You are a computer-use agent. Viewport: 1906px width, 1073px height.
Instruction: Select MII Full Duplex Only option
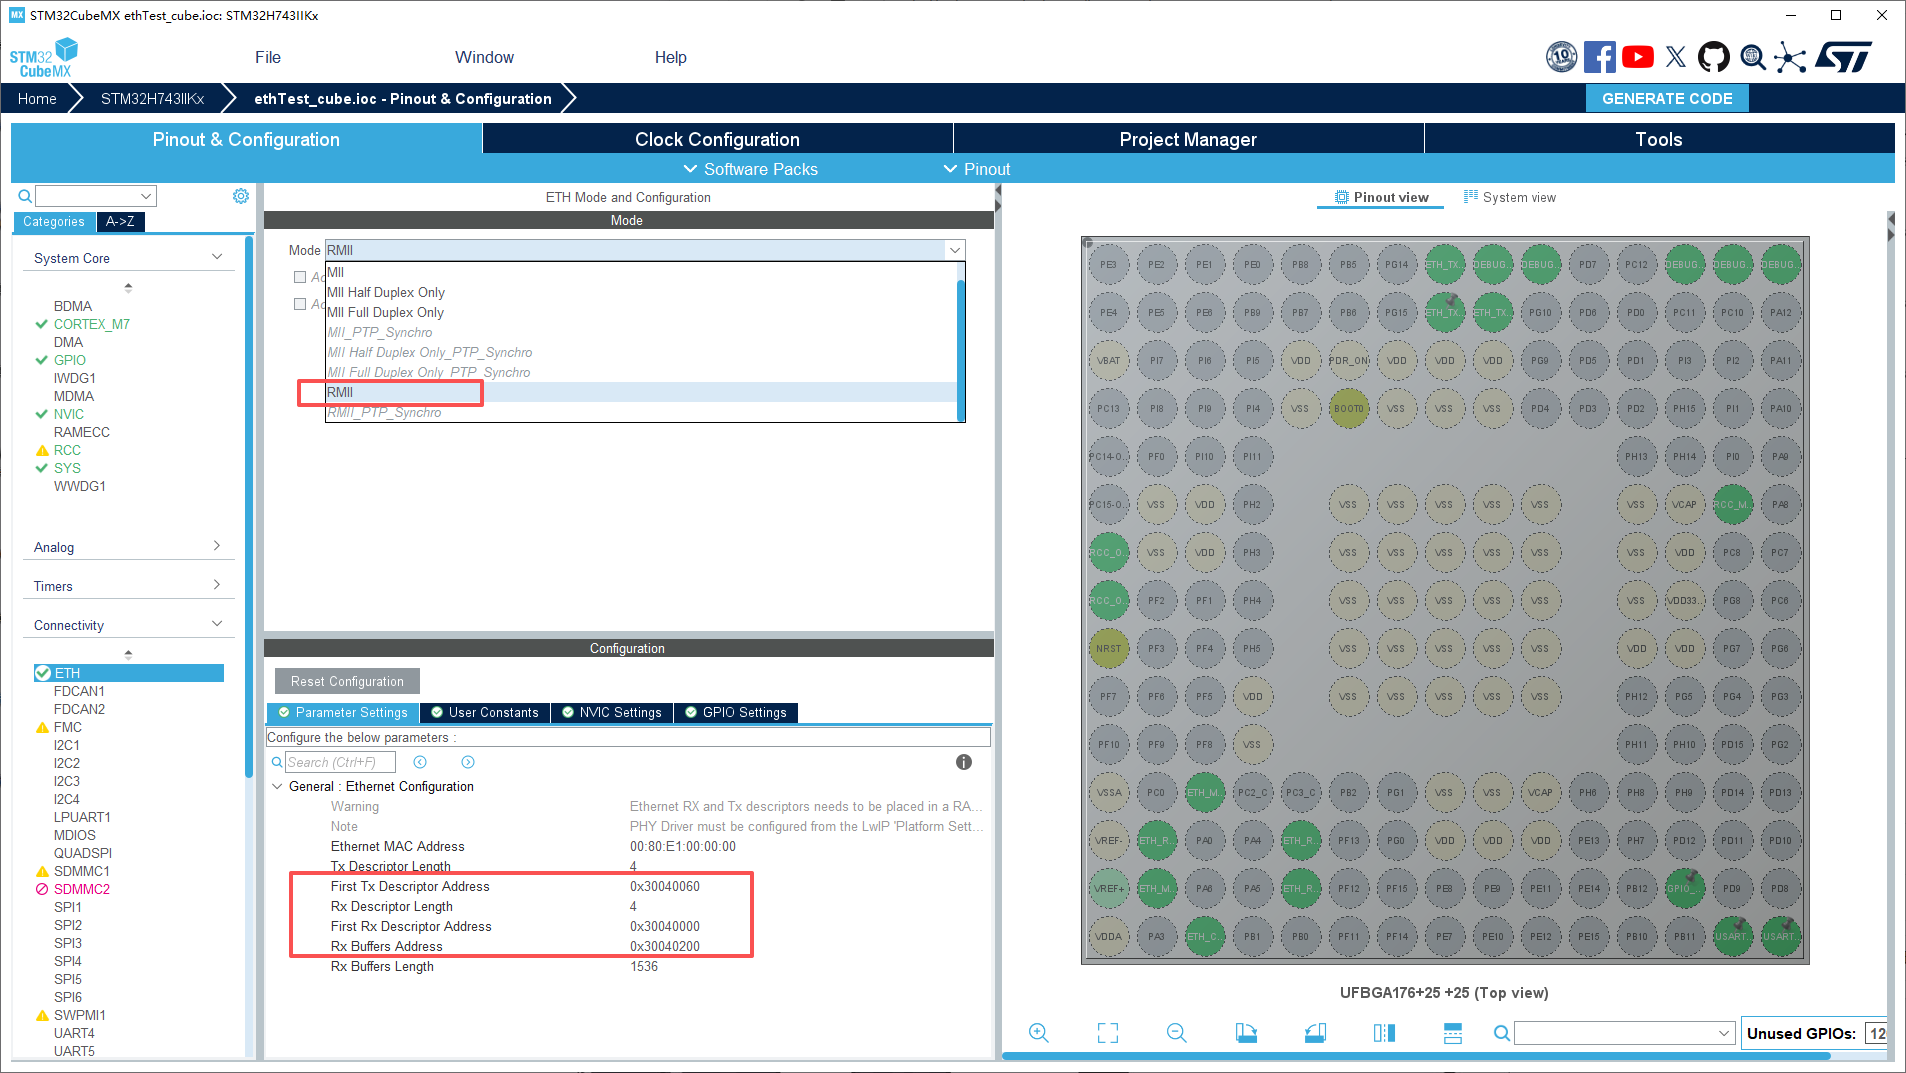click(641, 312)
